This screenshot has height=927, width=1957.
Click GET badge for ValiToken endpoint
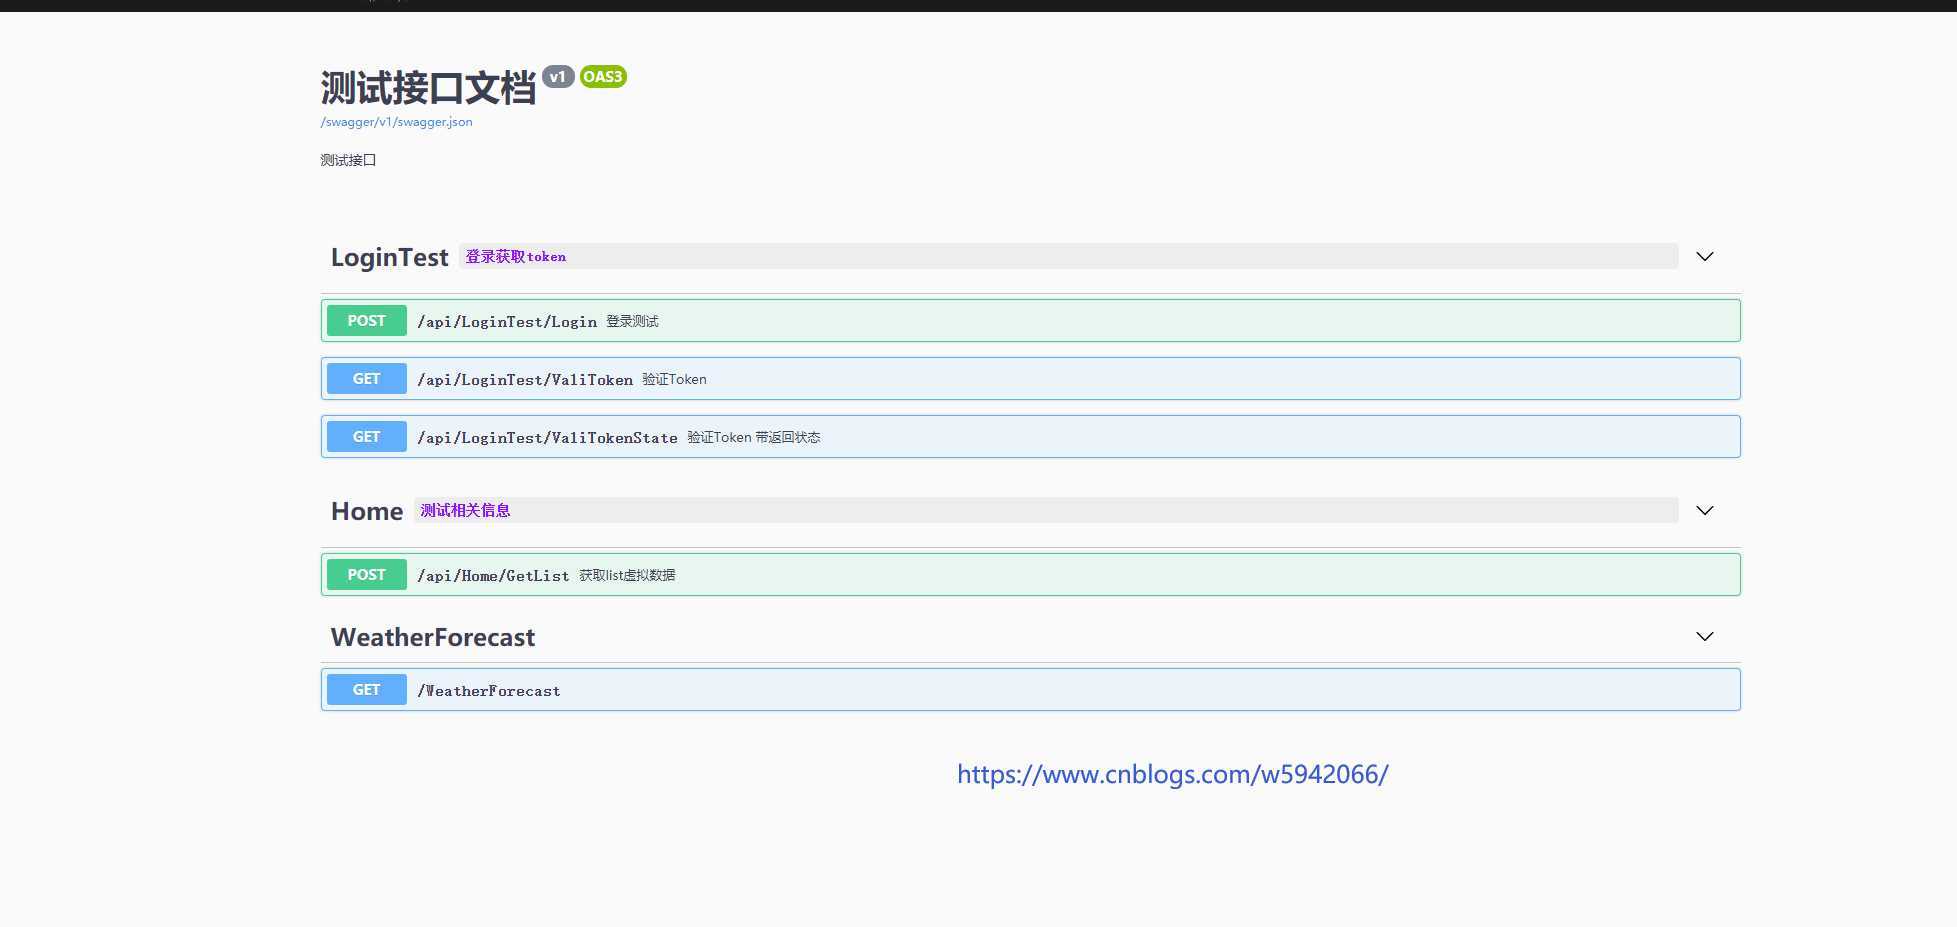(366, 379)
